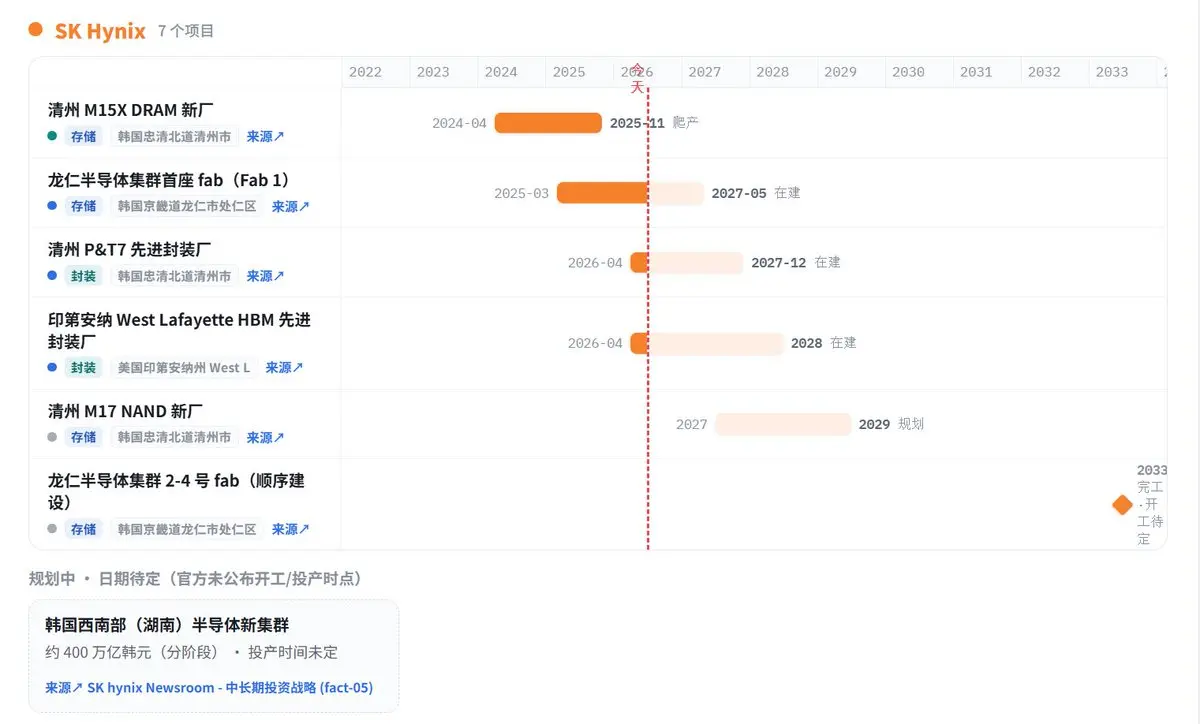Viewport: 1200px width, 724px height.
Task: Open 来源 link for 清州 M15X DRAM 新厂
Action: coord(265,137)
